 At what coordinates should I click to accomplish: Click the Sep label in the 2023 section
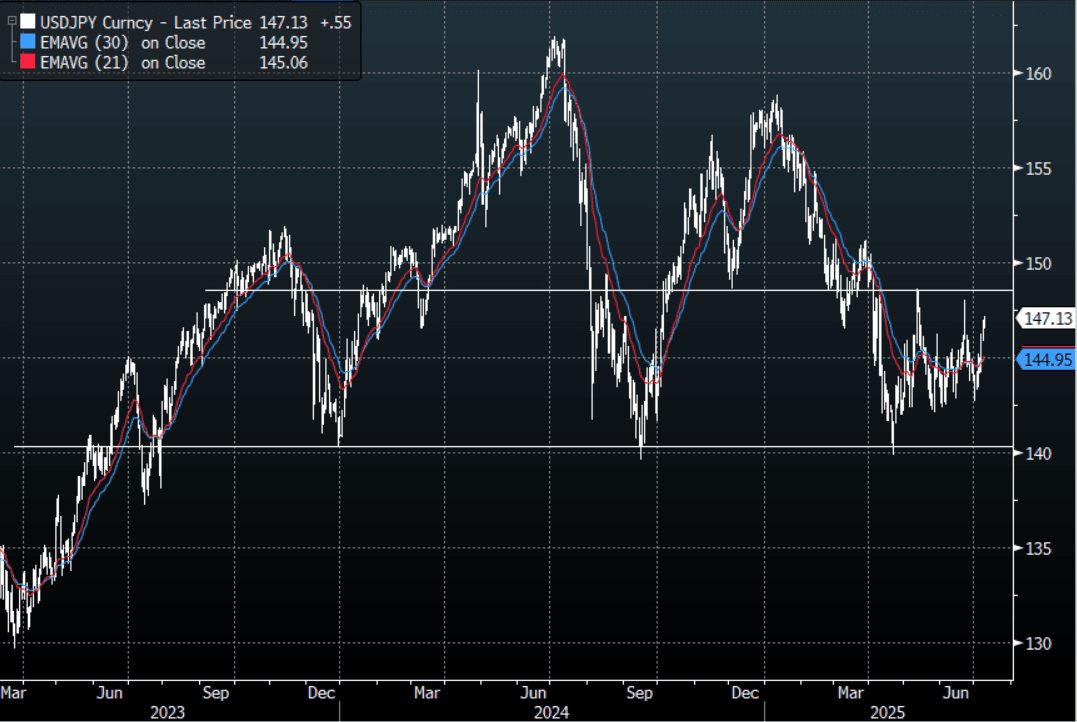[x=216, y=692]
